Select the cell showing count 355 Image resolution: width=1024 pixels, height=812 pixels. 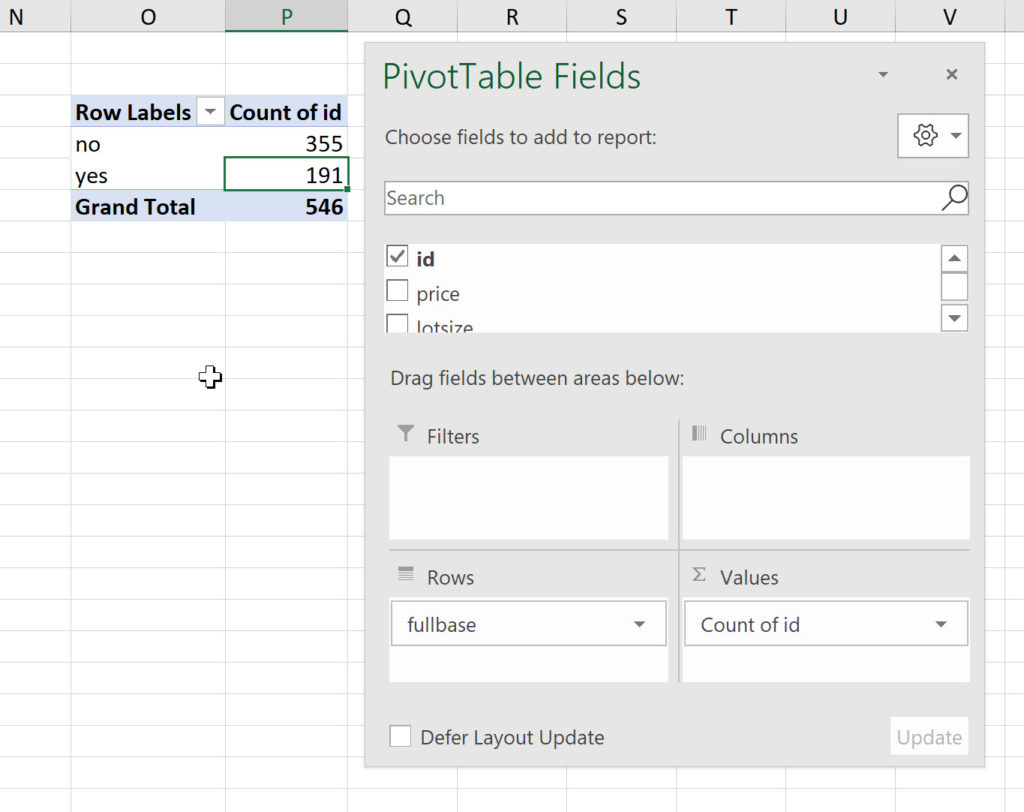pyautogui.click(x=287, y=144)
